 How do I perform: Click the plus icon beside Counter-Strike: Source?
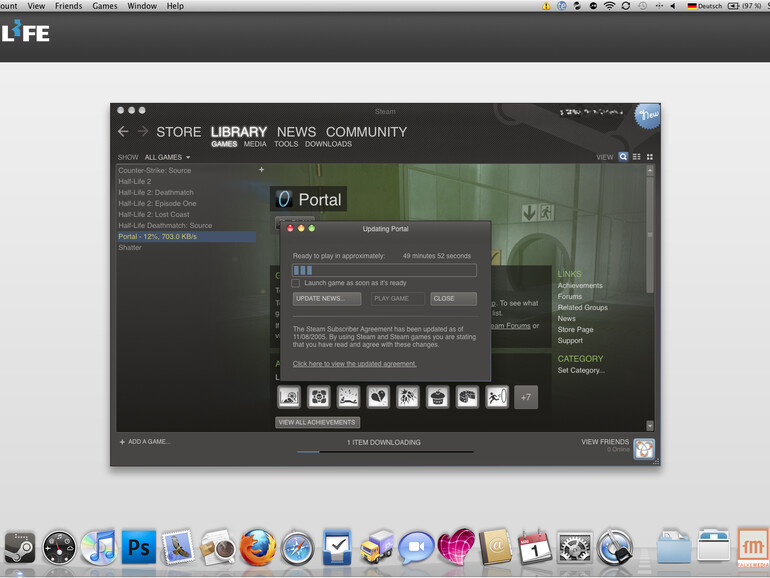[261, 169]
